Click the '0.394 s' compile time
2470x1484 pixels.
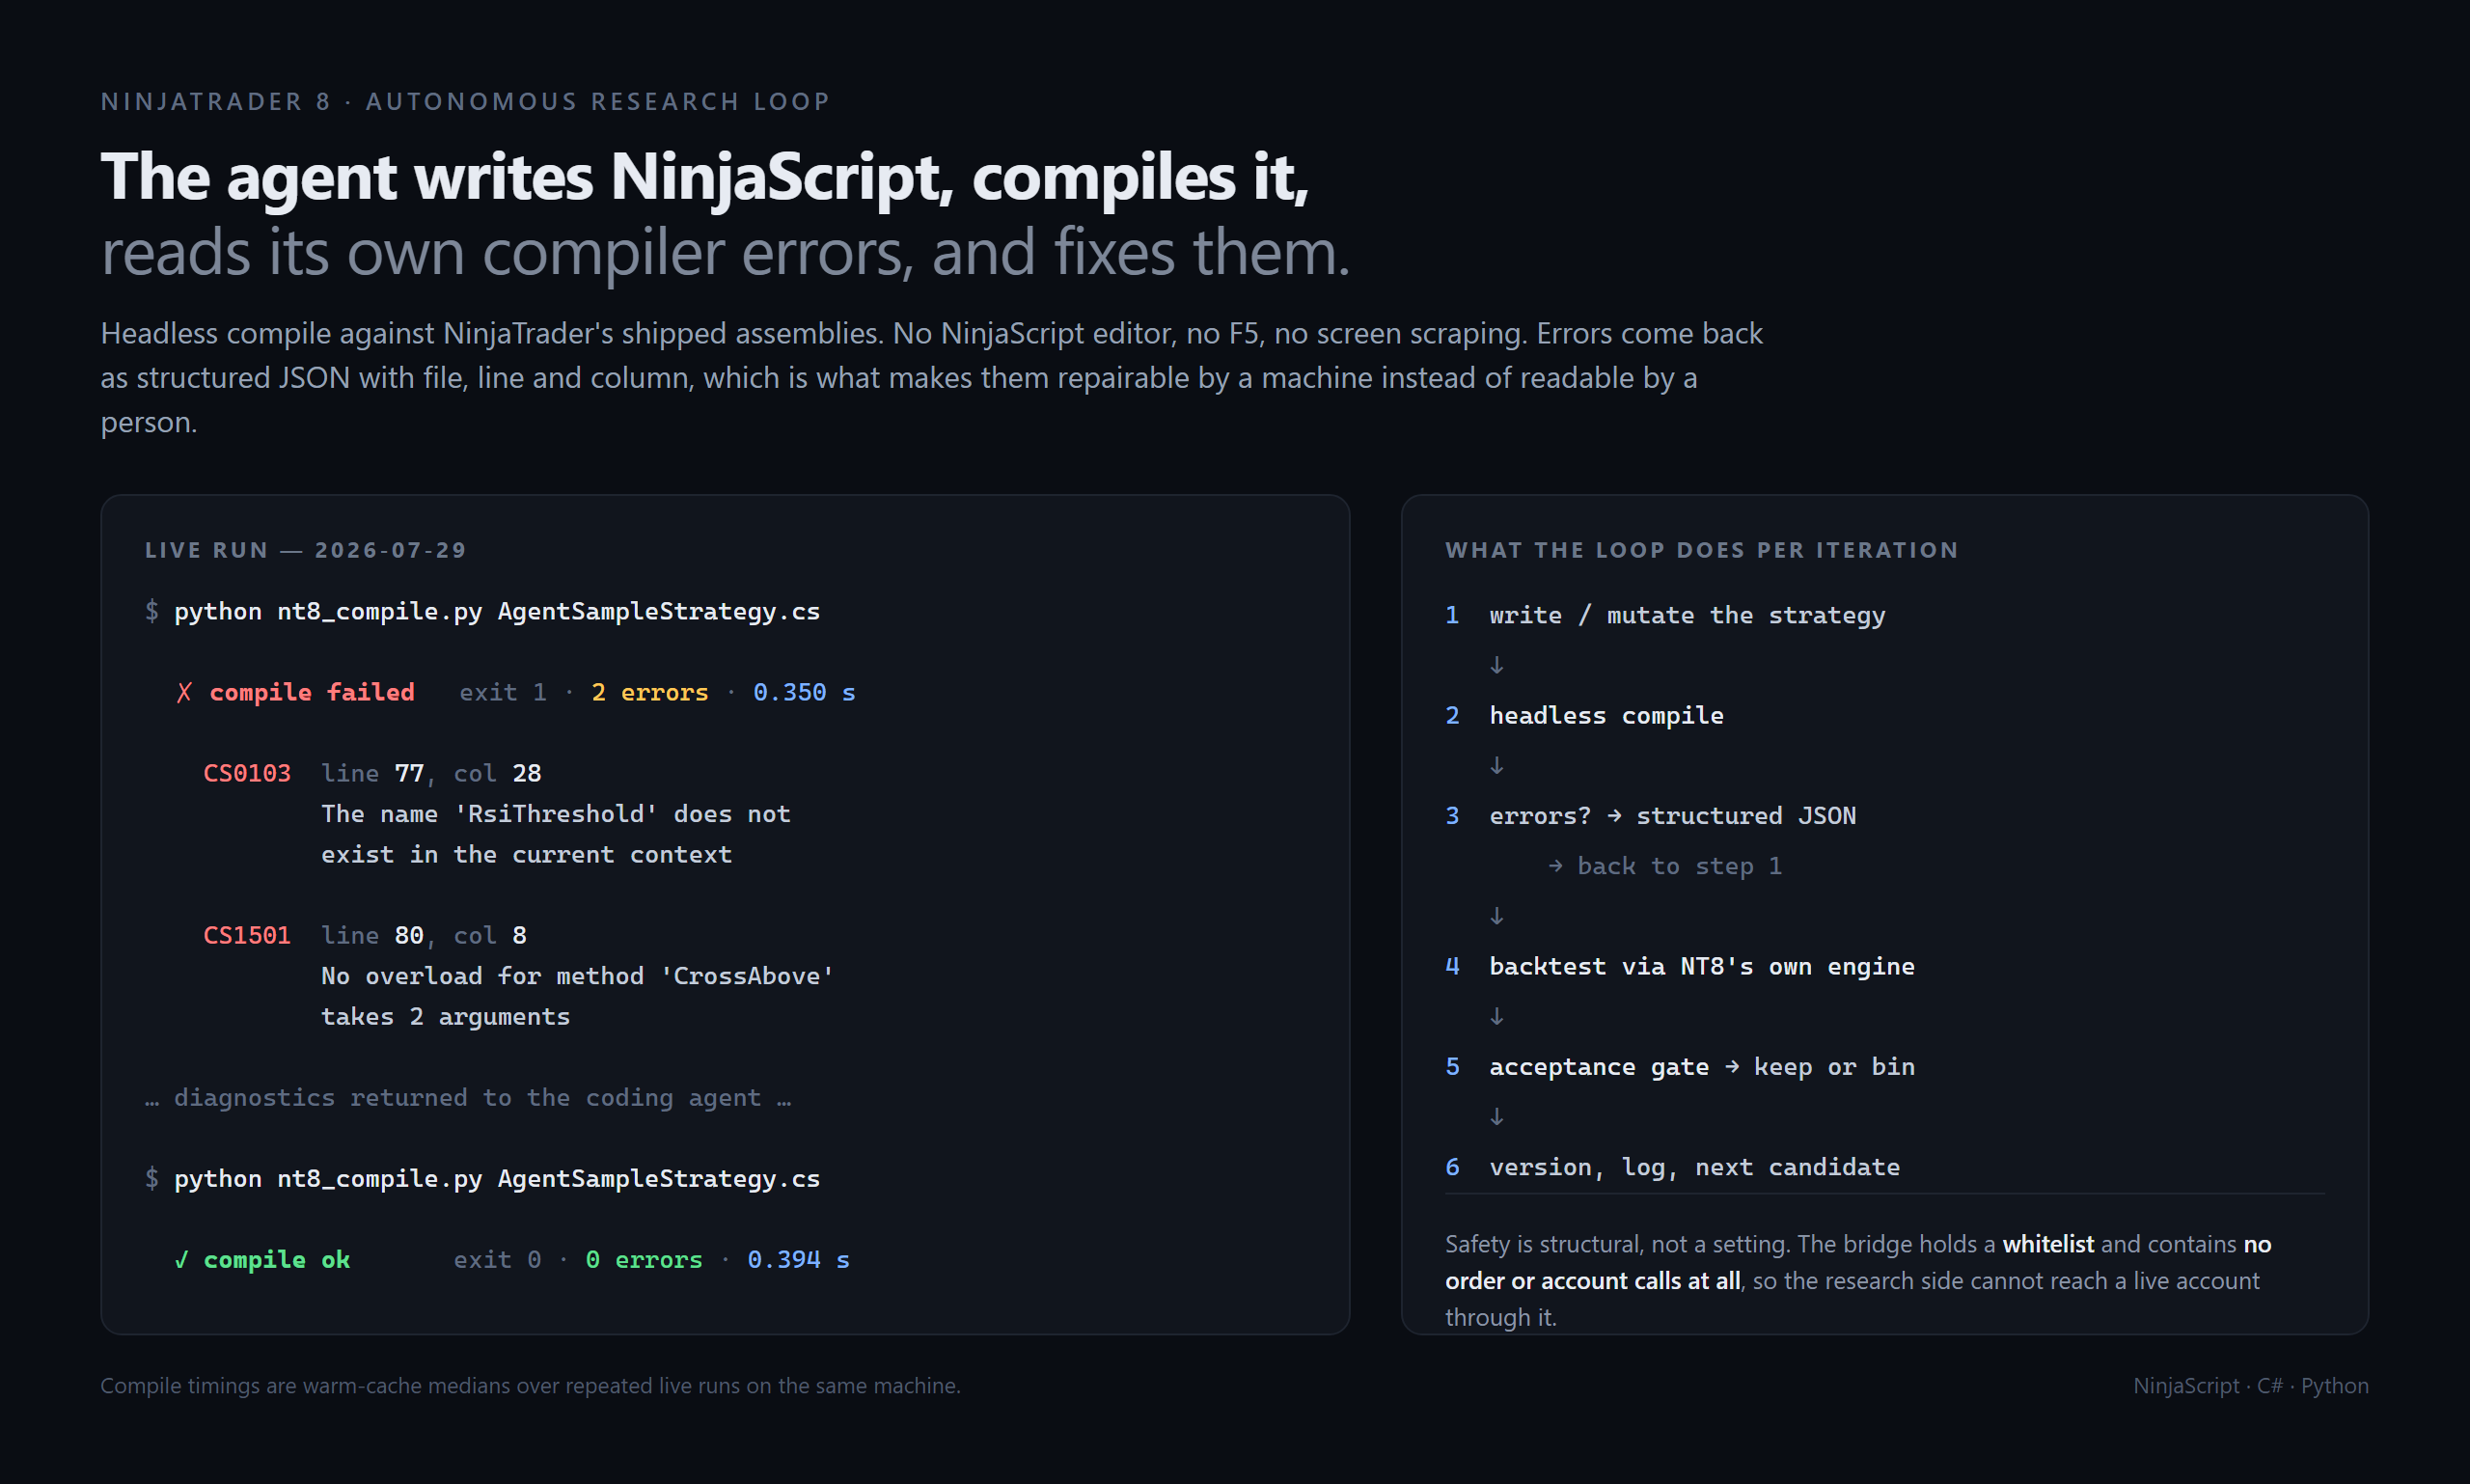pyautogui.click(x=798, y=1260)
